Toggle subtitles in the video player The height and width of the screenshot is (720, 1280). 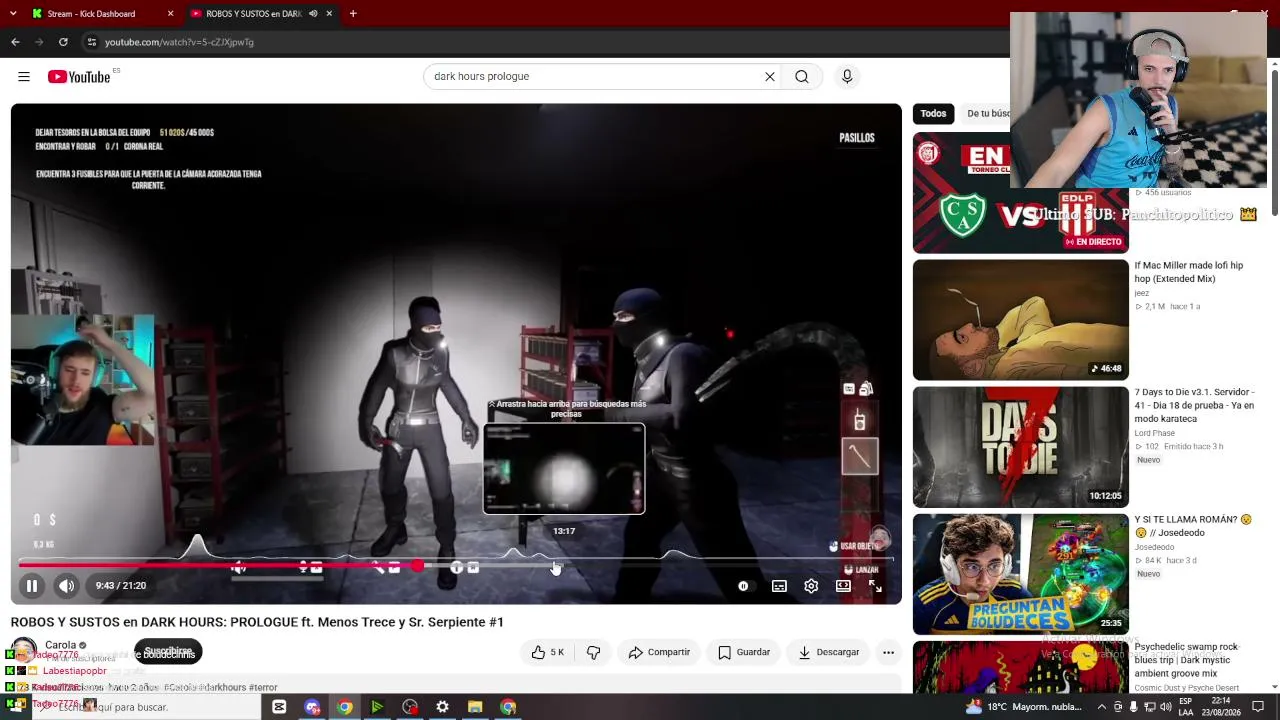click(779, 586)
